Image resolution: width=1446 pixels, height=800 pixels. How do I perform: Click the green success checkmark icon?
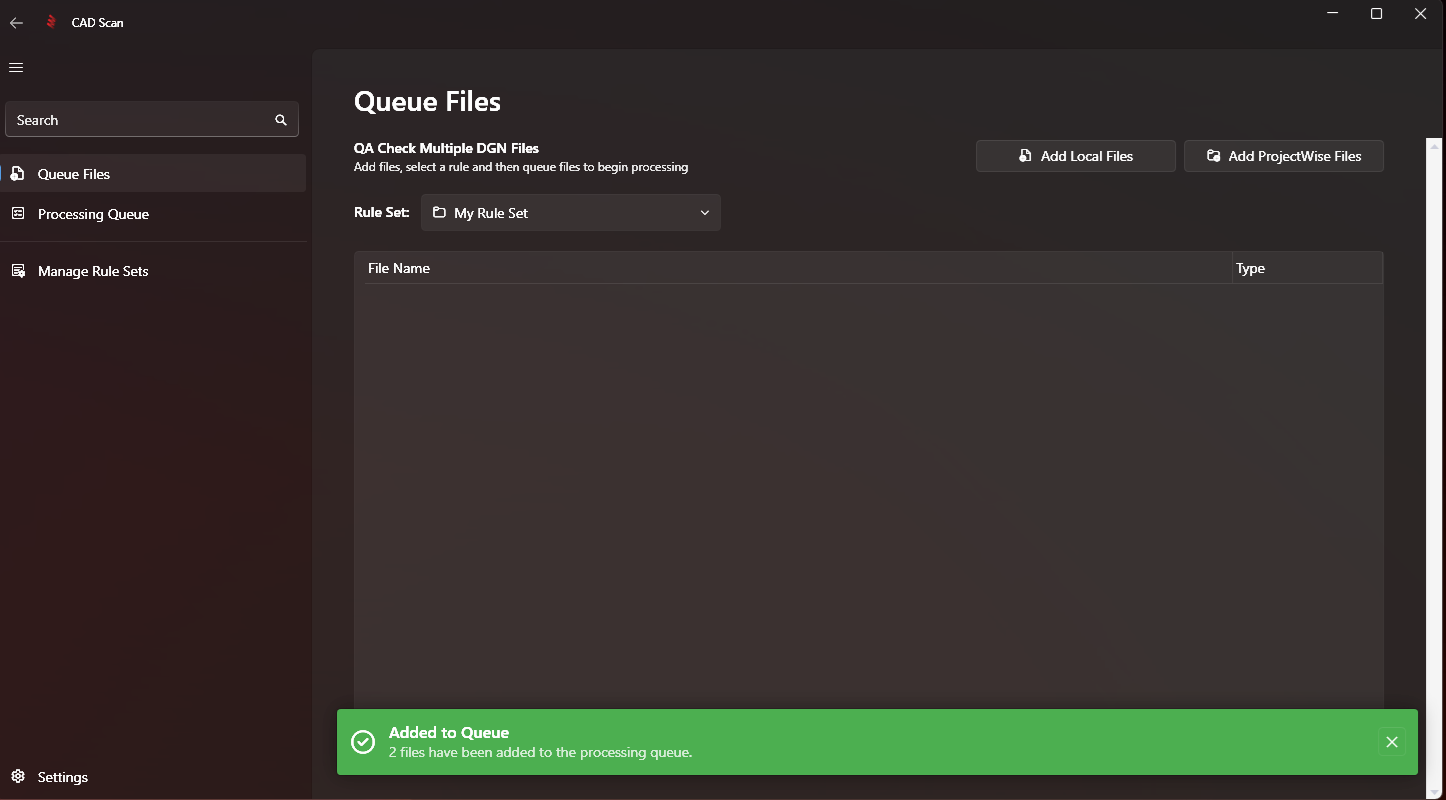click(363, 742)
